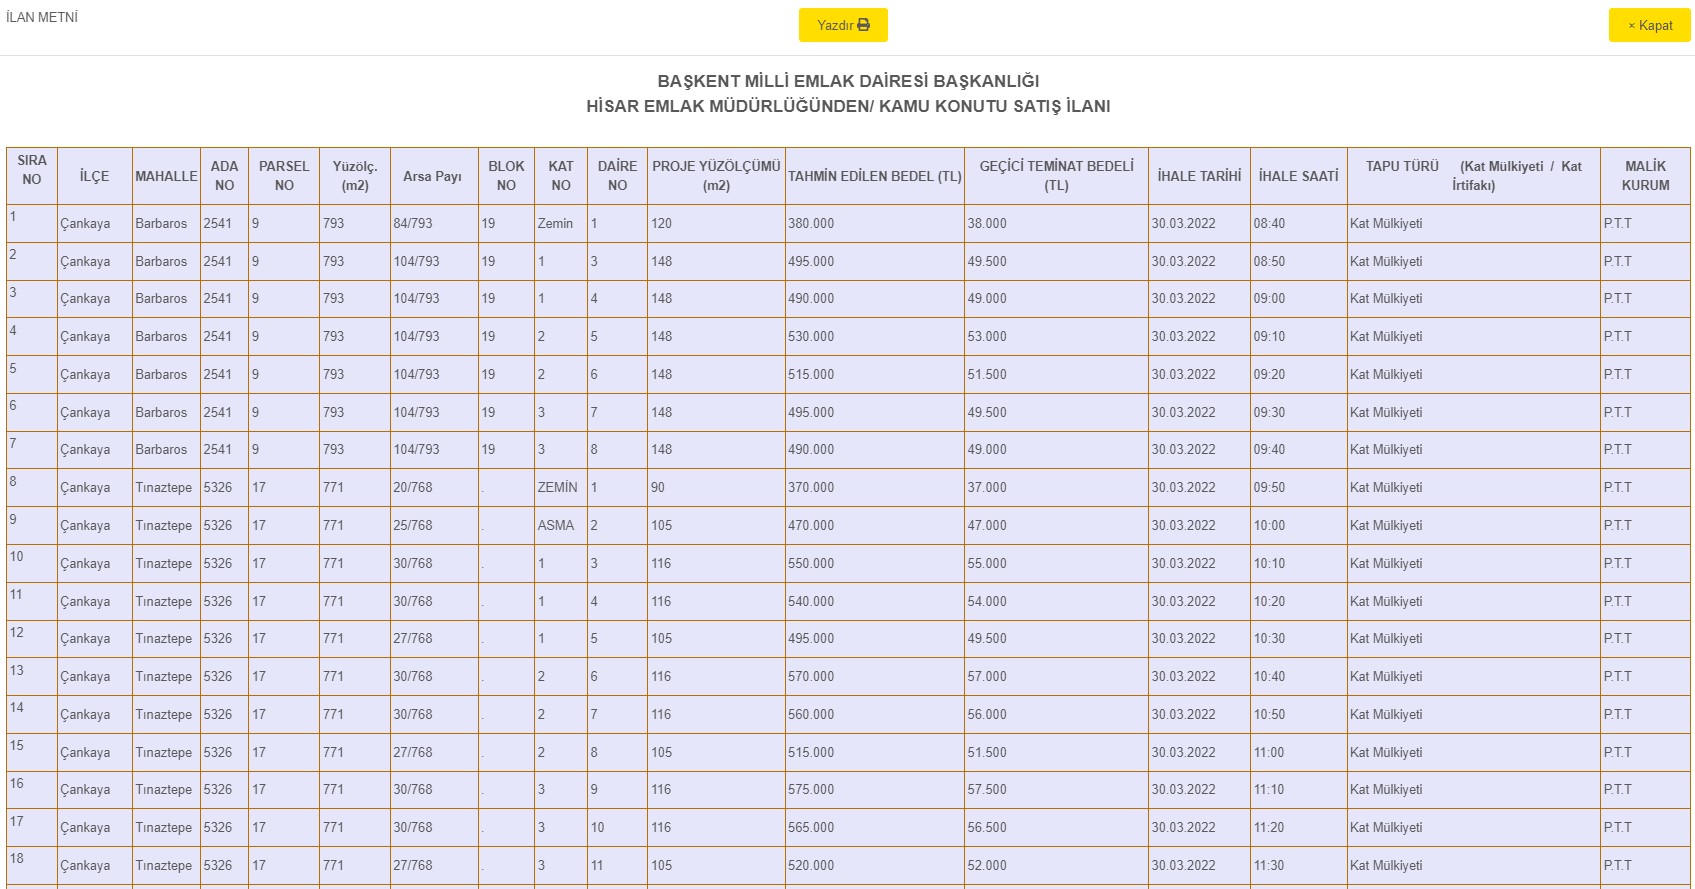The image size is (1695, 889).
Task: Click the 55.000 deposit cell
Action: pos(1056,563)
